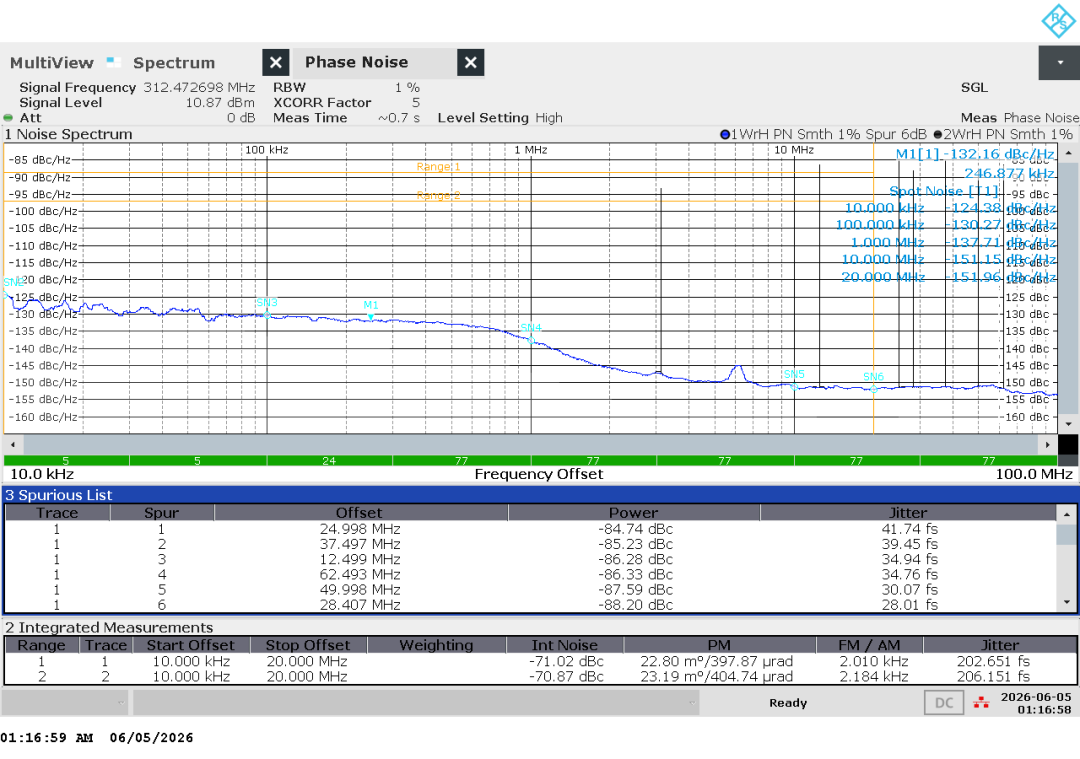Click the red network status icon
This screenshot has height=759, width=1080.
click(981, 703)
